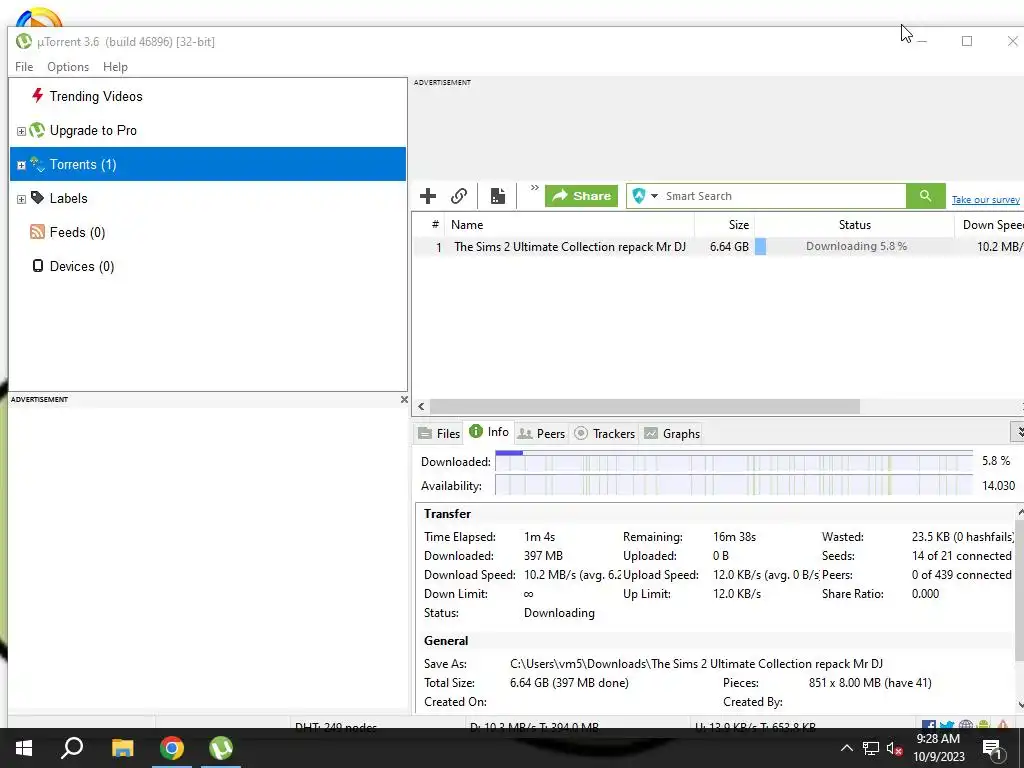Click the Availability pieces bar

733,485
